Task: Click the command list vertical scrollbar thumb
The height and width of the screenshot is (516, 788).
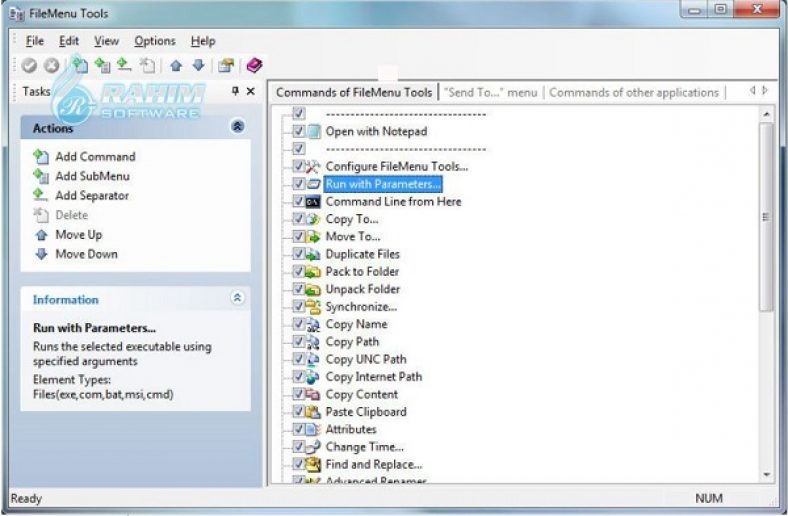Action: point(766,217)
